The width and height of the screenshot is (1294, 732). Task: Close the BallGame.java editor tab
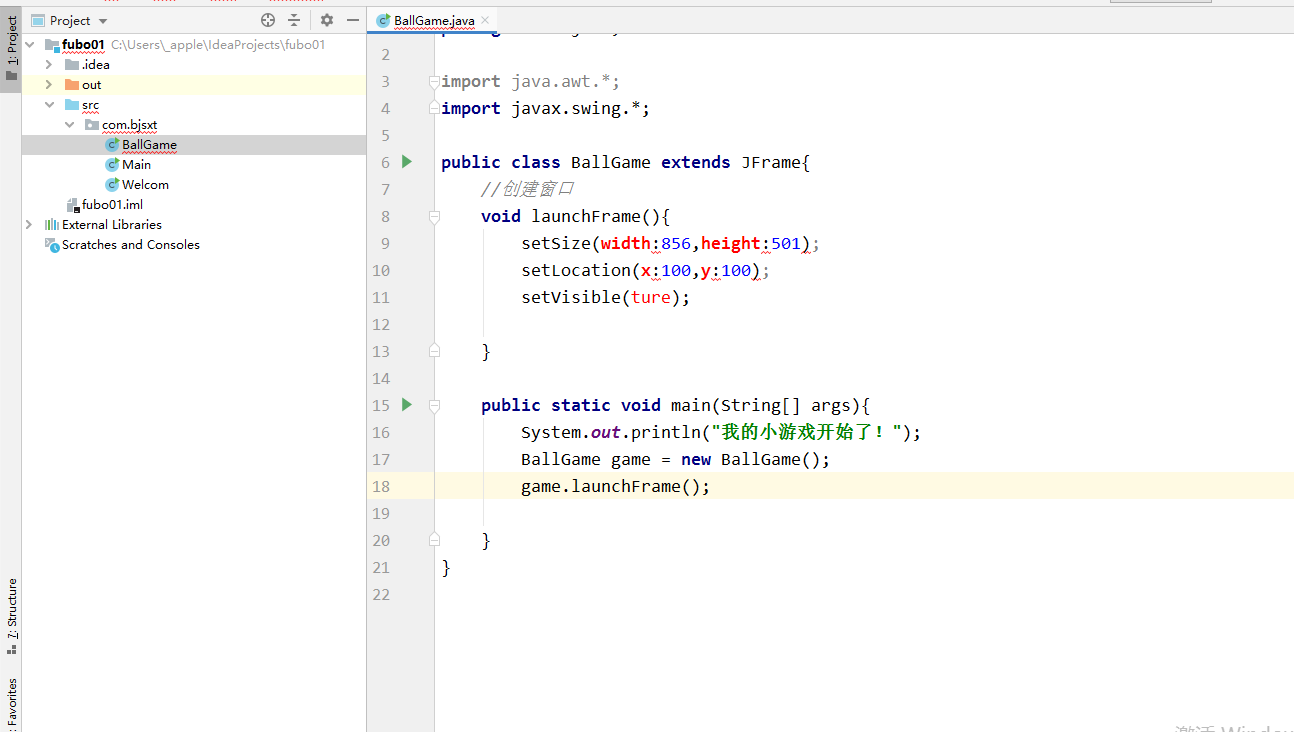(x=485, y=20)
